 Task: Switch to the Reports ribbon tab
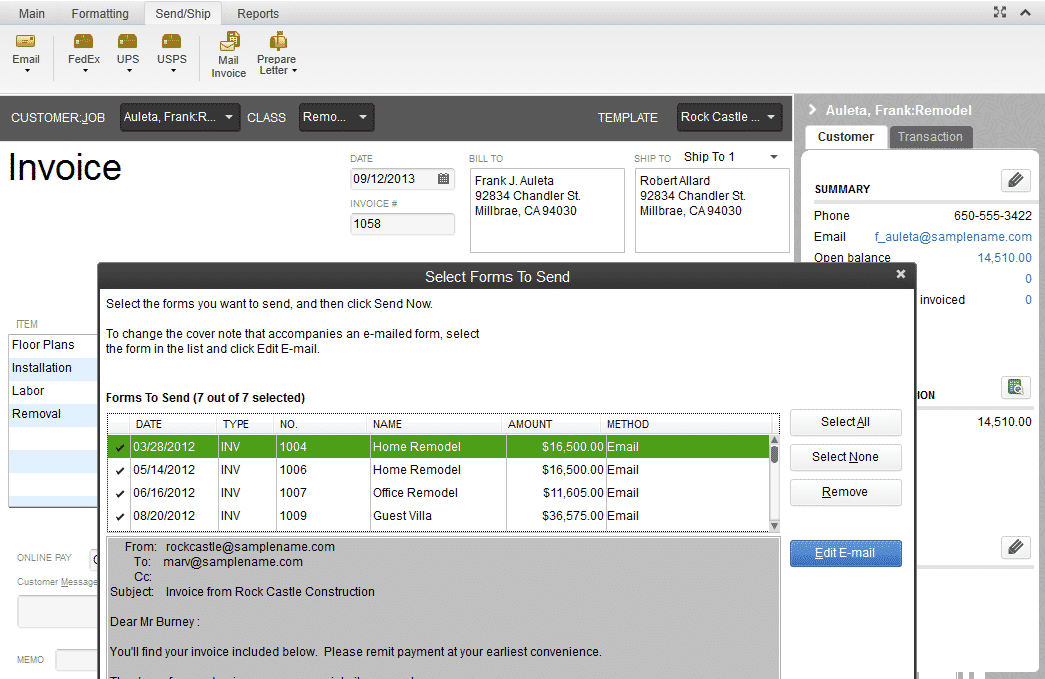(258, 13)
